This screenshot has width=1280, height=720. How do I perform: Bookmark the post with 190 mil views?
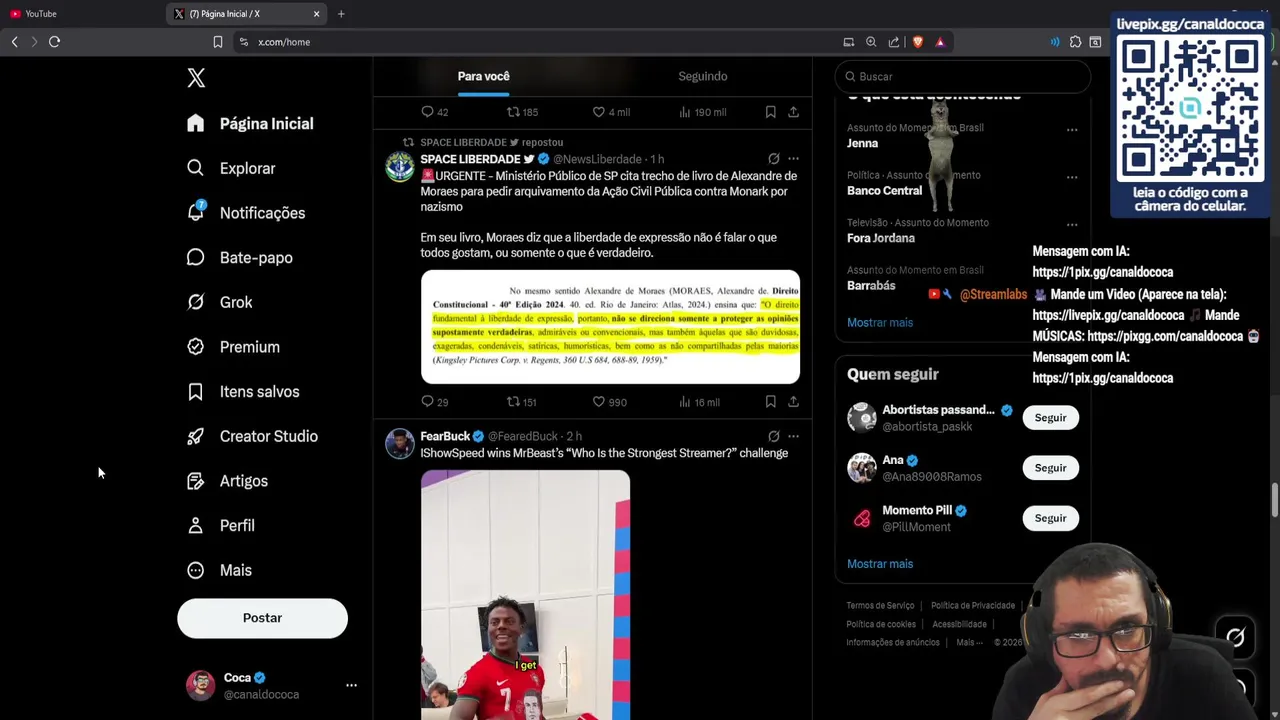pyautogui.click(x=770, y=112)
